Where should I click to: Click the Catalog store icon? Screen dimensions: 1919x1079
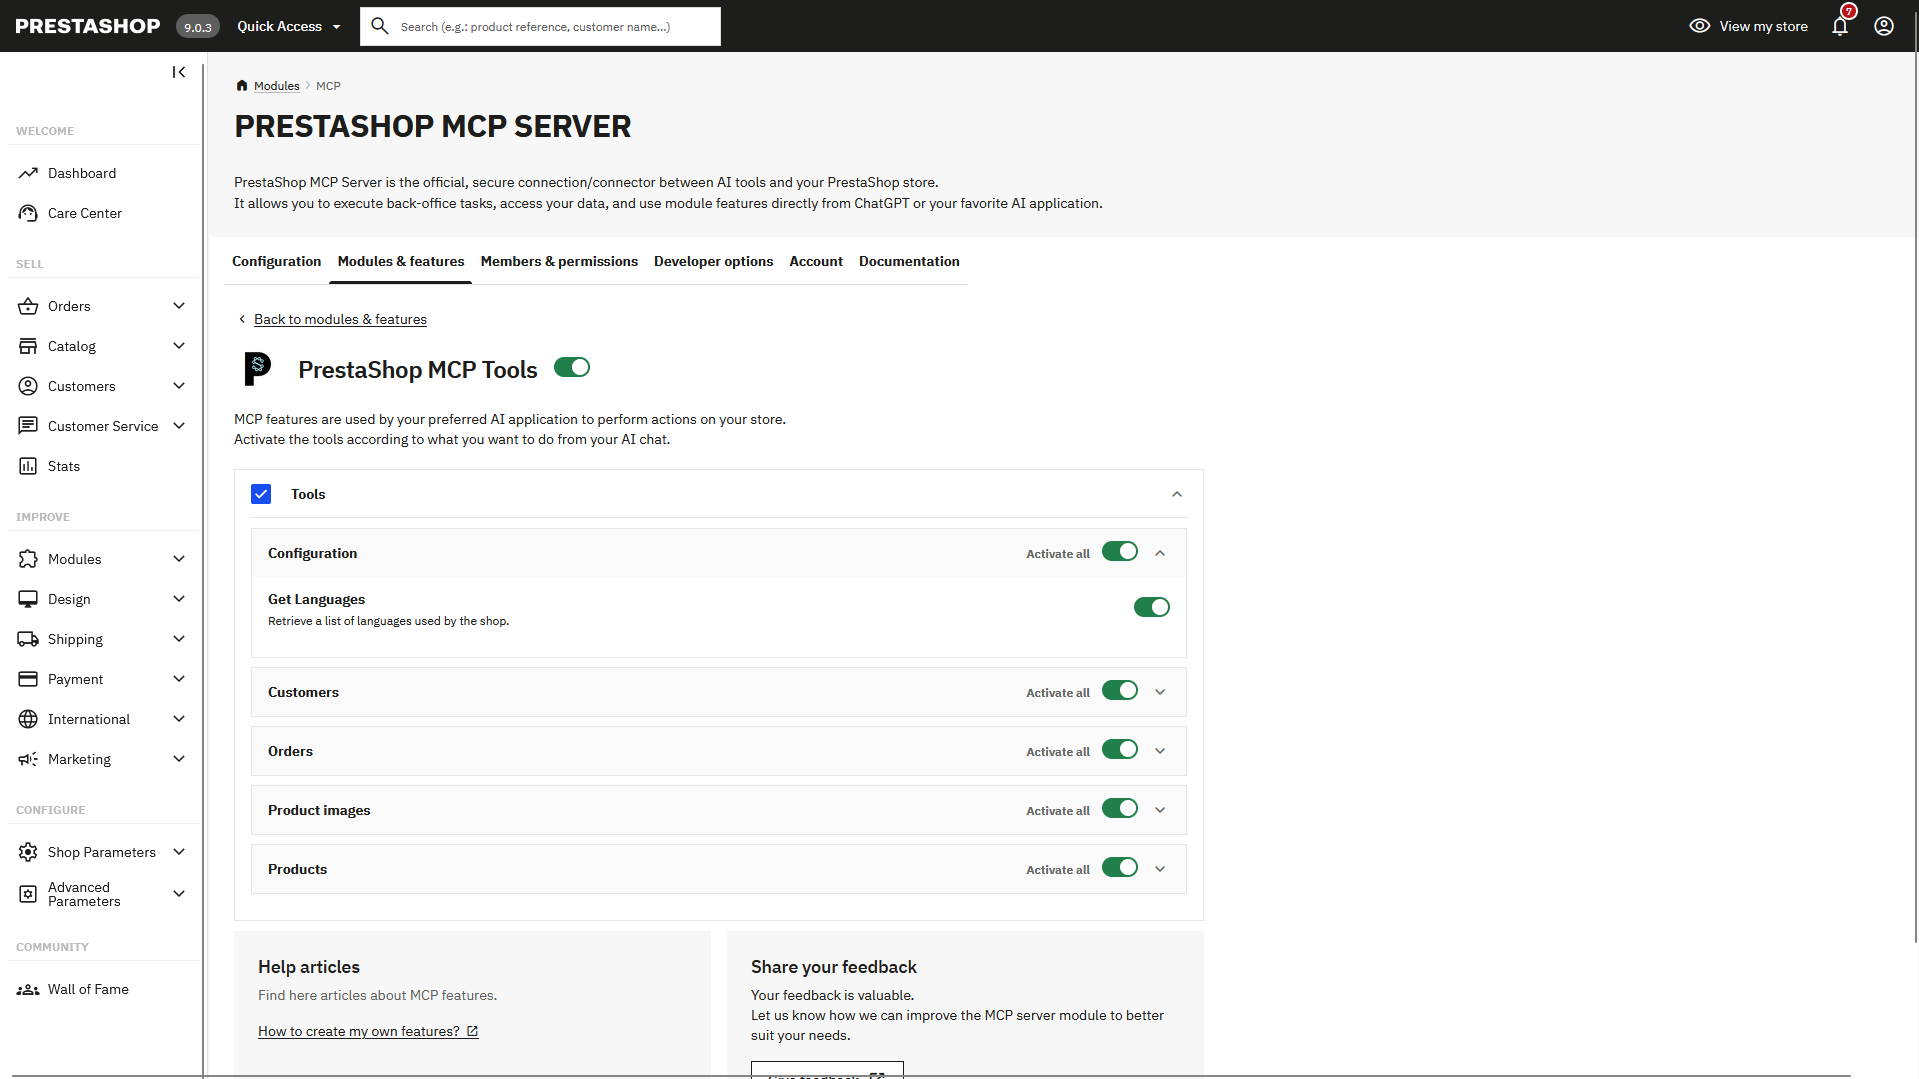28,346
